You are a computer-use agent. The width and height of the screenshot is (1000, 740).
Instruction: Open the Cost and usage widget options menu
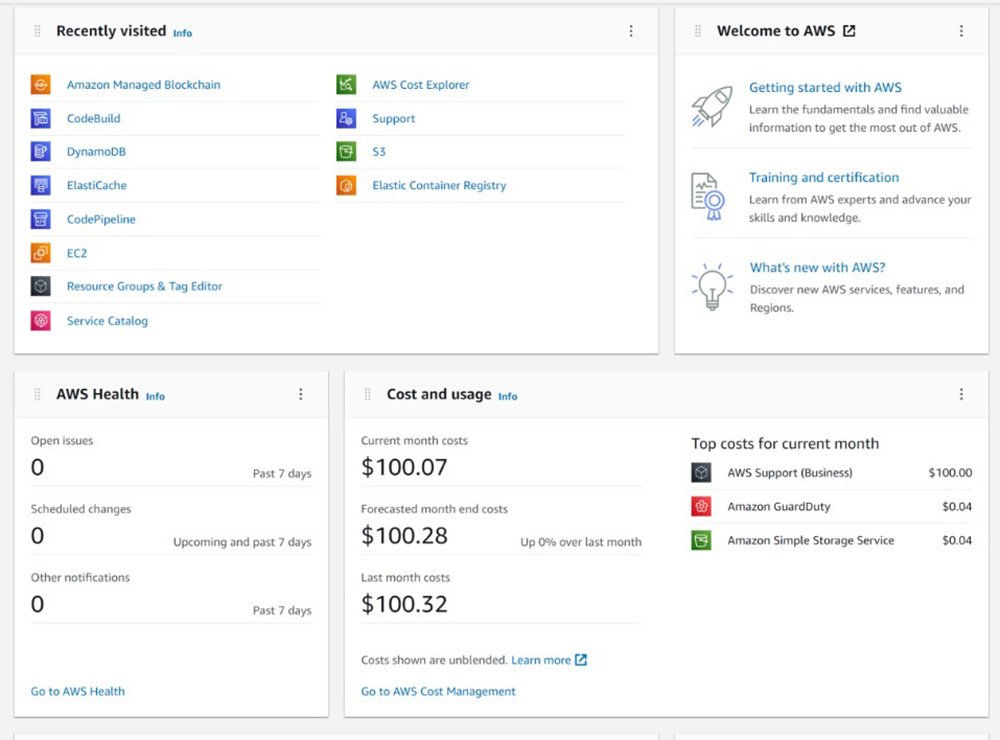pyautogui.click(x=962, y=394)
